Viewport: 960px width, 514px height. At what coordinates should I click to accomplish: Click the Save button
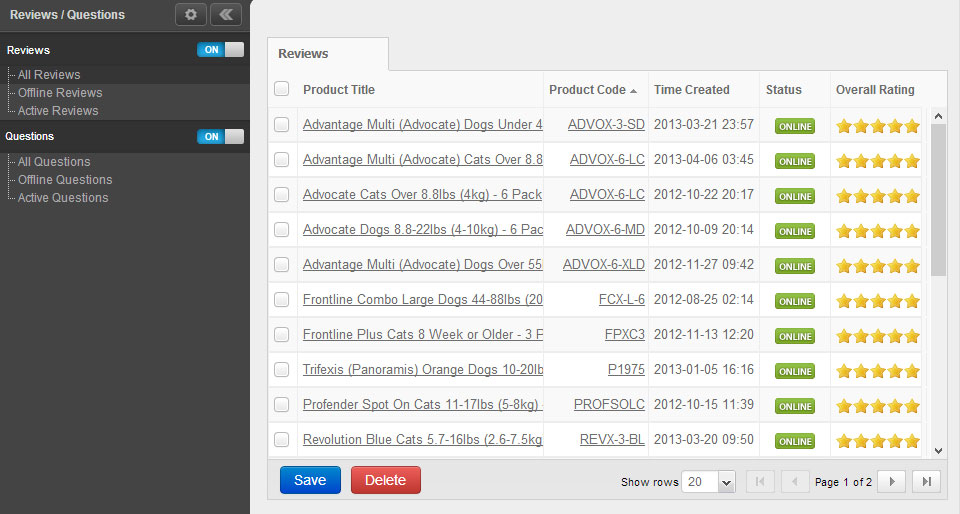point(310,480)
